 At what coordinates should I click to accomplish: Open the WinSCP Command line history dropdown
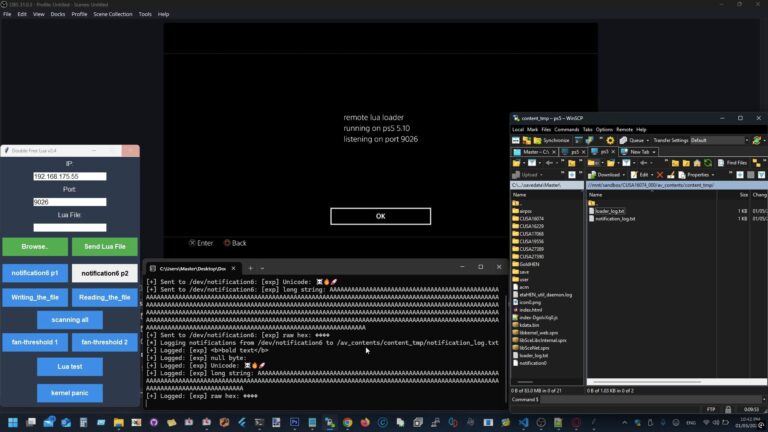(x=764, y=400)
